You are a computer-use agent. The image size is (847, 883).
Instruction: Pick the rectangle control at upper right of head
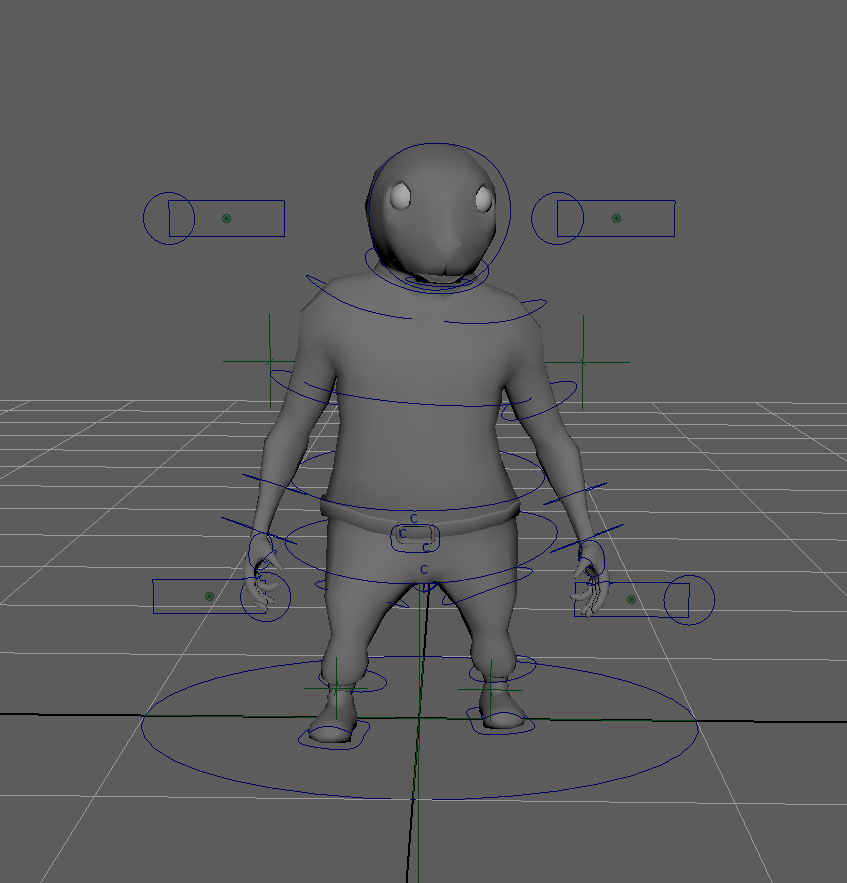(x=616, y=218)
